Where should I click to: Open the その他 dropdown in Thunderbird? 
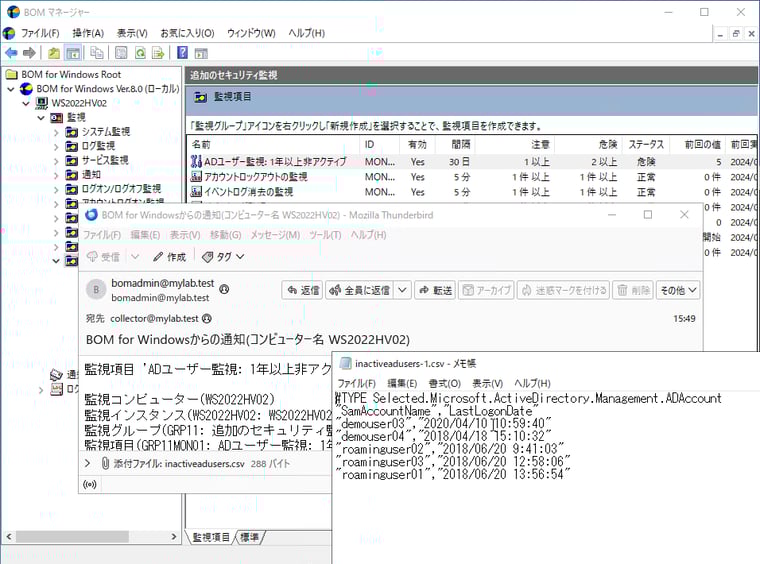(x=678, y=290)
